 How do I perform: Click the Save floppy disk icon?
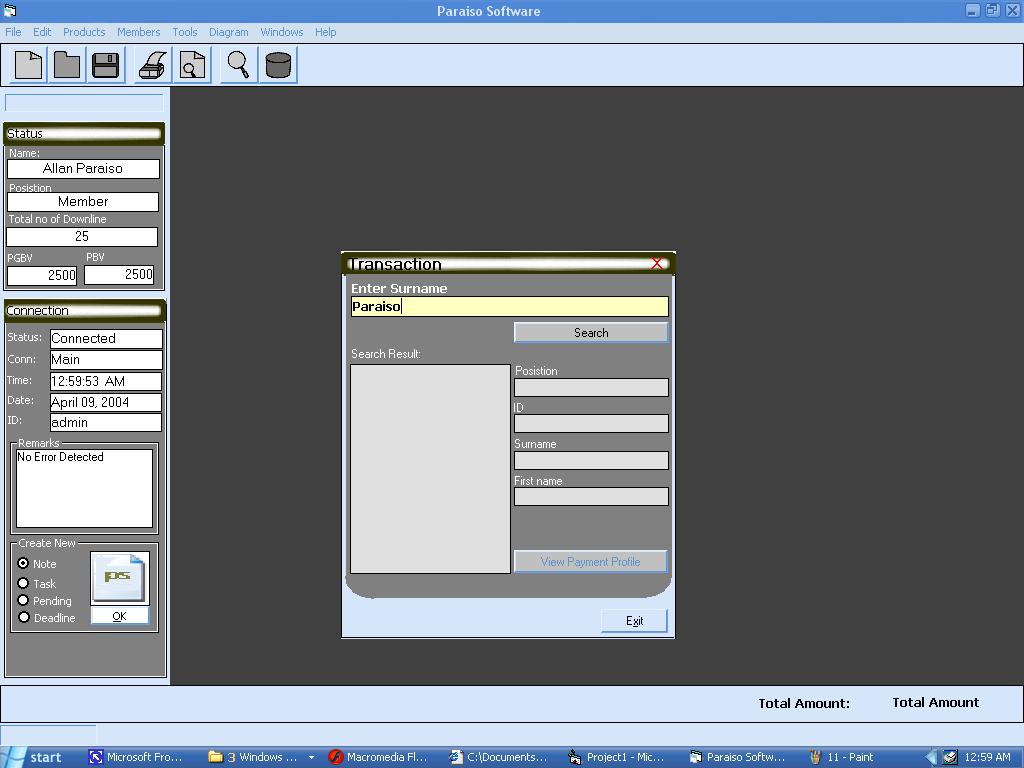(x=105, y=65)
